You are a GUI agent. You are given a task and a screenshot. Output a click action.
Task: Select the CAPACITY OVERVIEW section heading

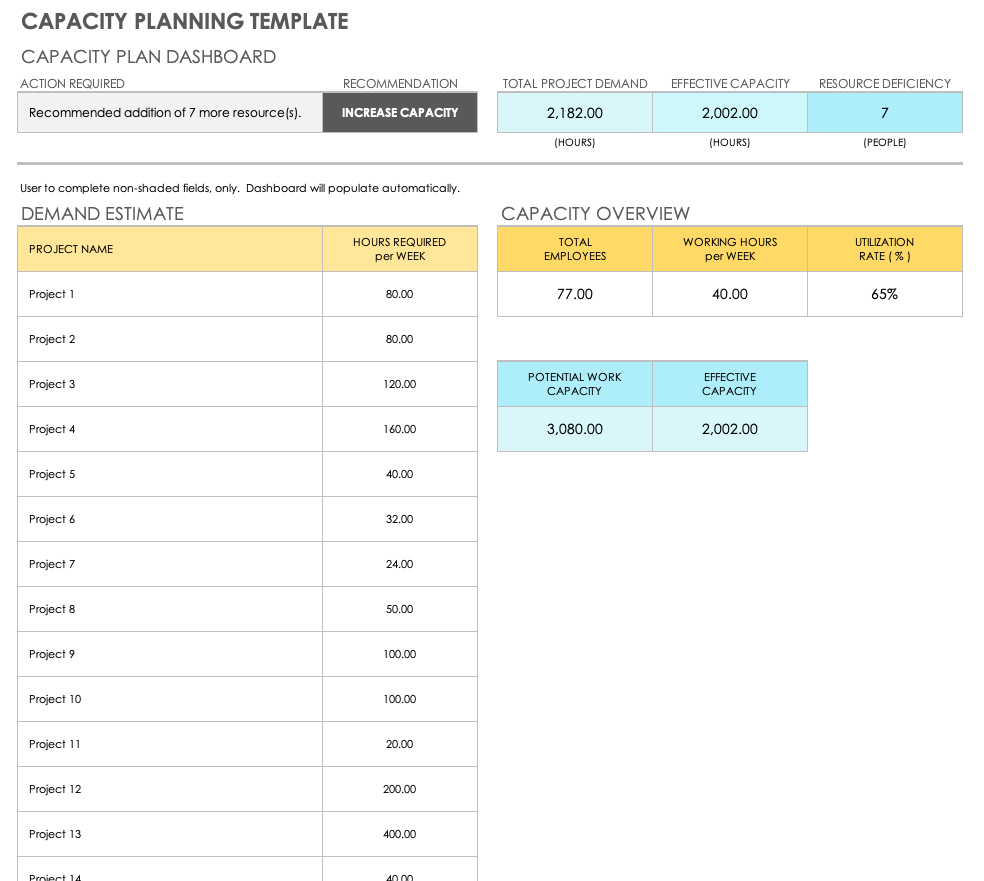point(595,213)
